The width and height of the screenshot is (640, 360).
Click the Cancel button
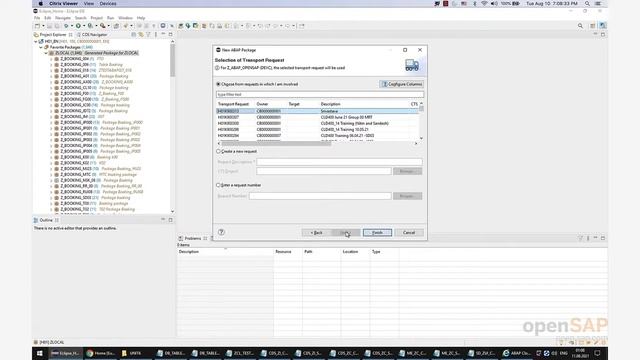[x=409, y=233]
